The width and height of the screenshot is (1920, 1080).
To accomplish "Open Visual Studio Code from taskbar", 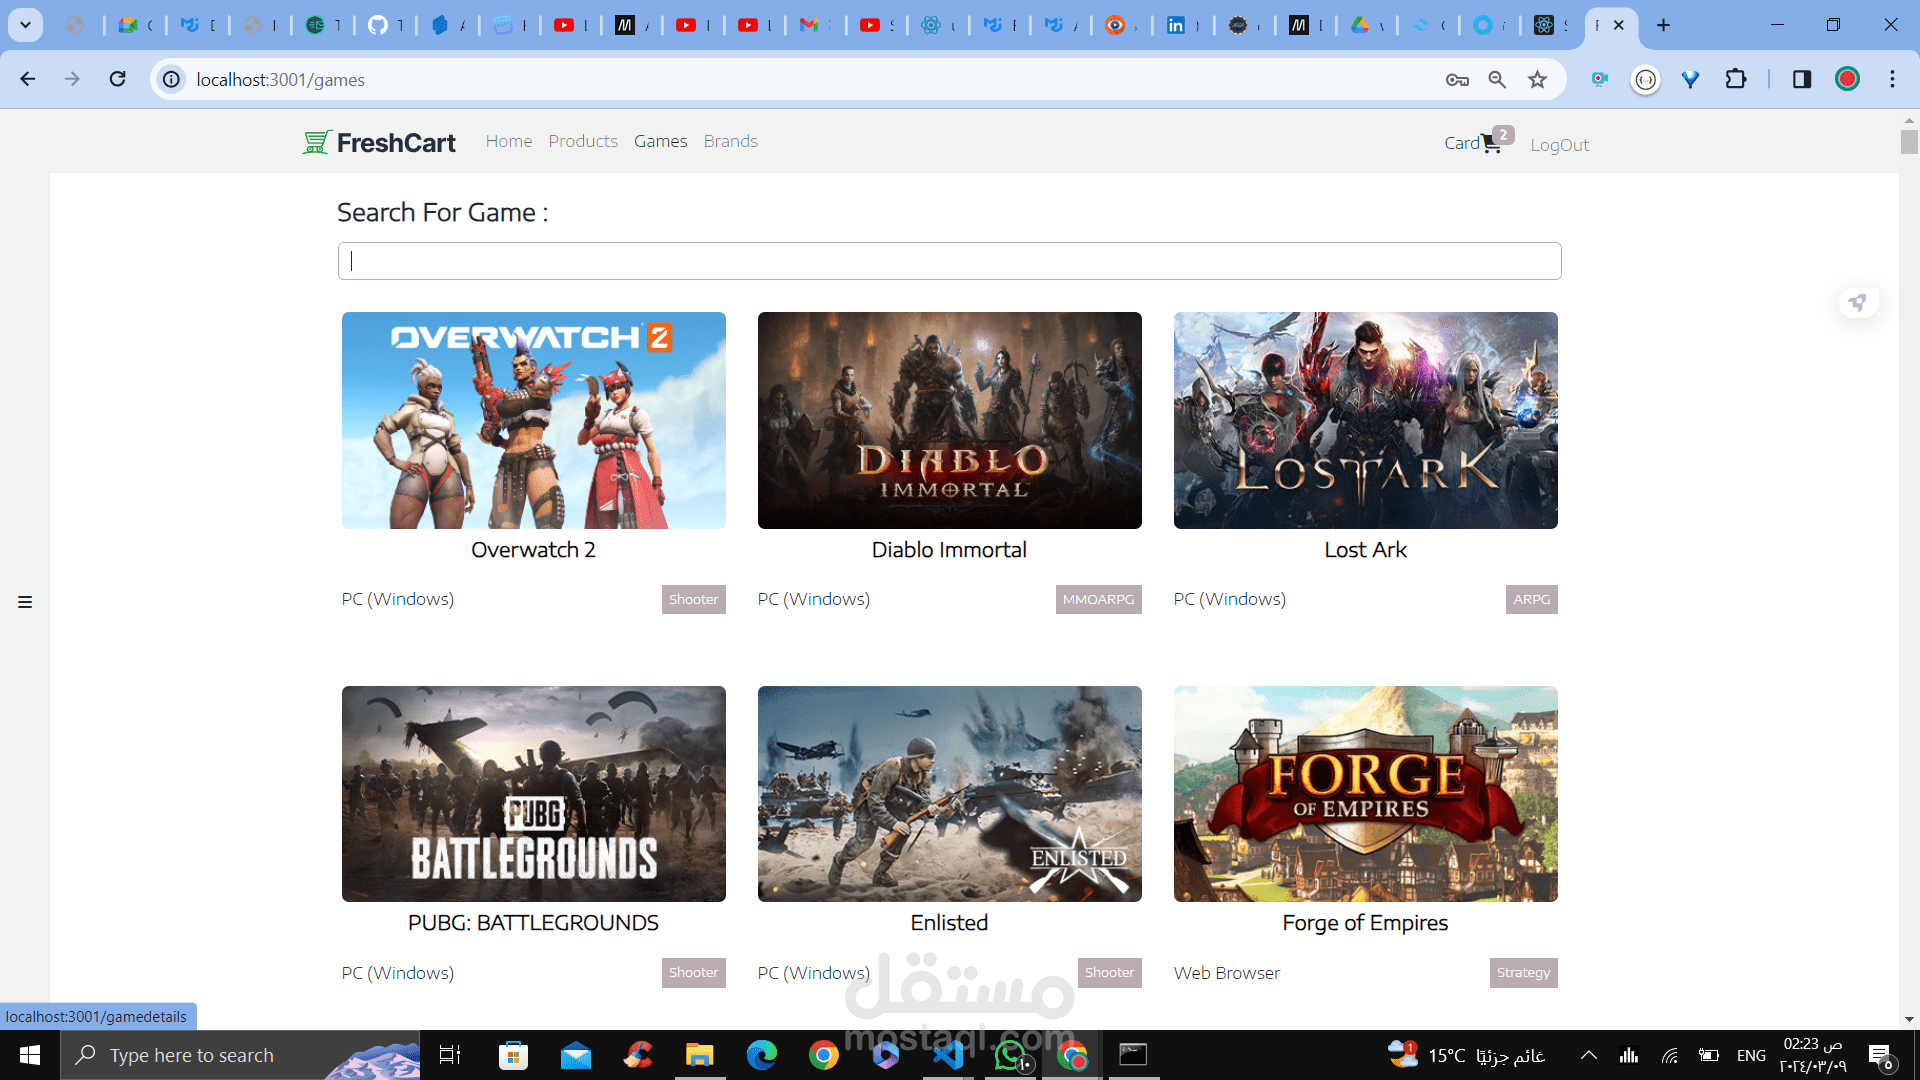I will pos(948,1055).
